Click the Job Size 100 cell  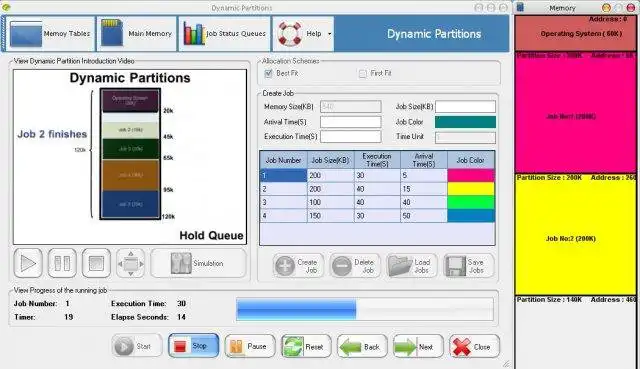point(331,202)
